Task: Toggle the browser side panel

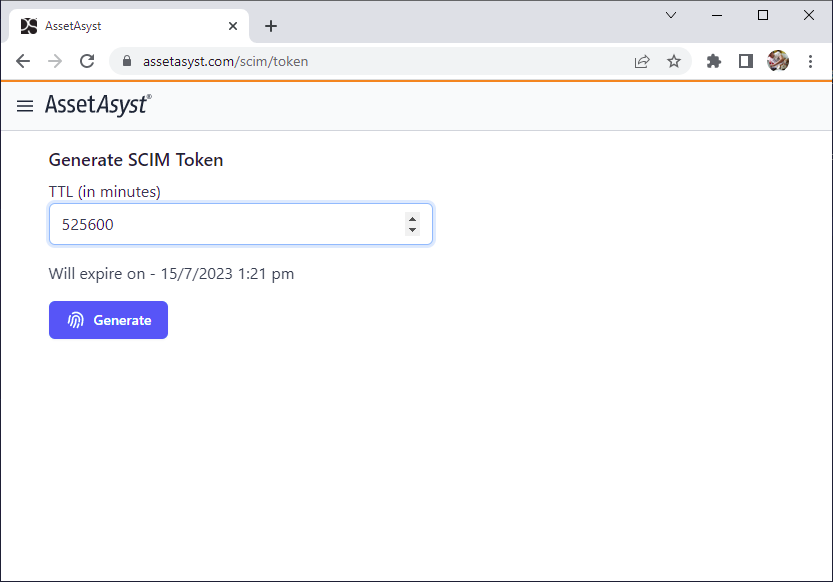Action: (x=746, y=62)
